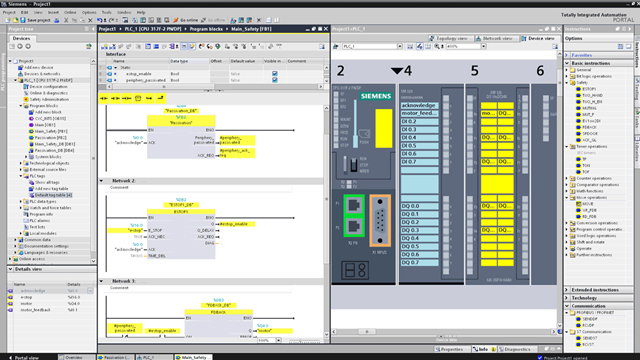
Task: Open the Properties inspector tab
Action: tap(449, 349)
